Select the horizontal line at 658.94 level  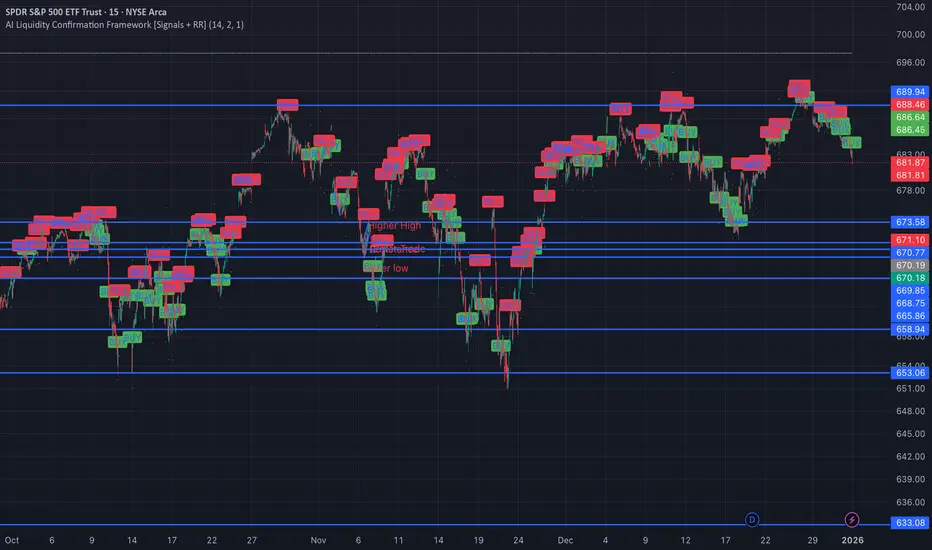point(445,329)
